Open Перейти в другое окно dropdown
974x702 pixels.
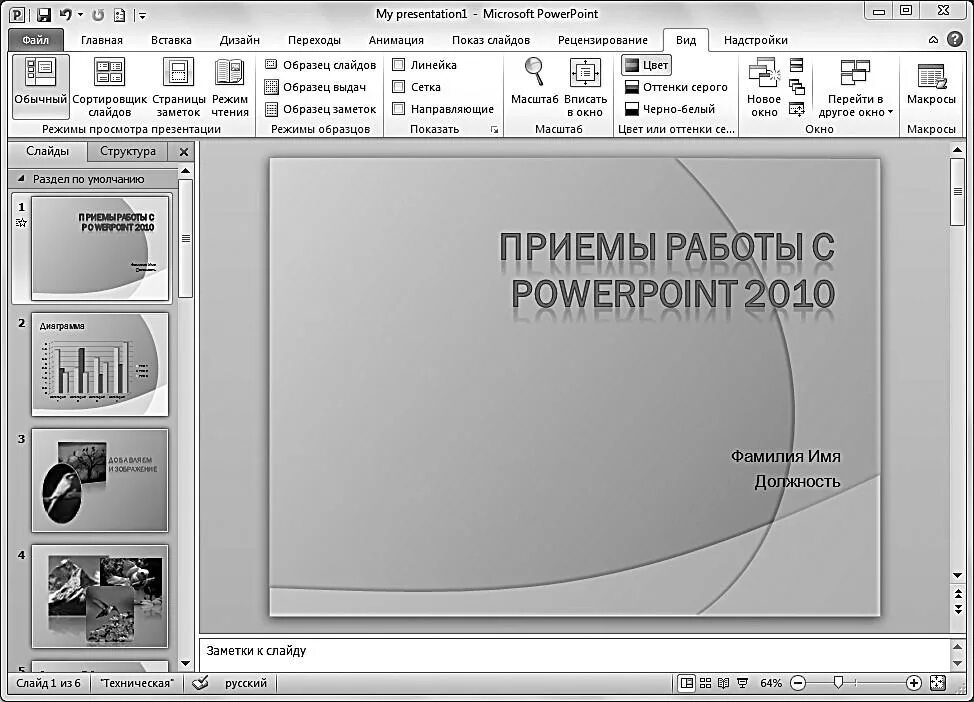[x=855, y=86]
